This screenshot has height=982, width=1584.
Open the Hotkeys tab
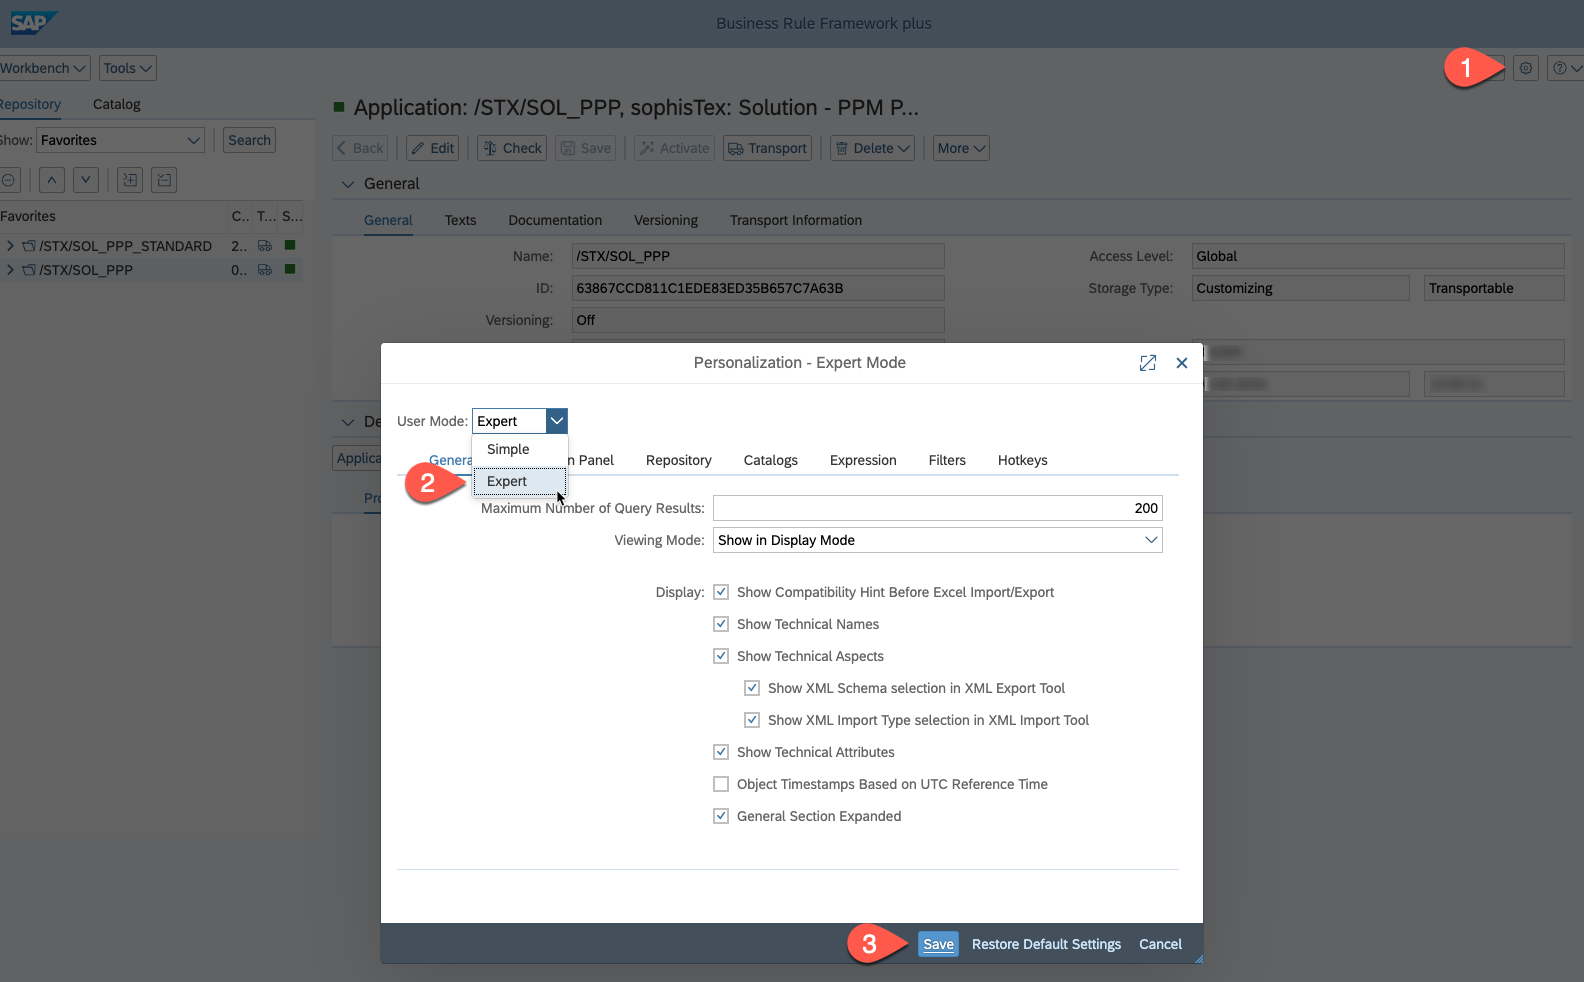[1022, 460]
